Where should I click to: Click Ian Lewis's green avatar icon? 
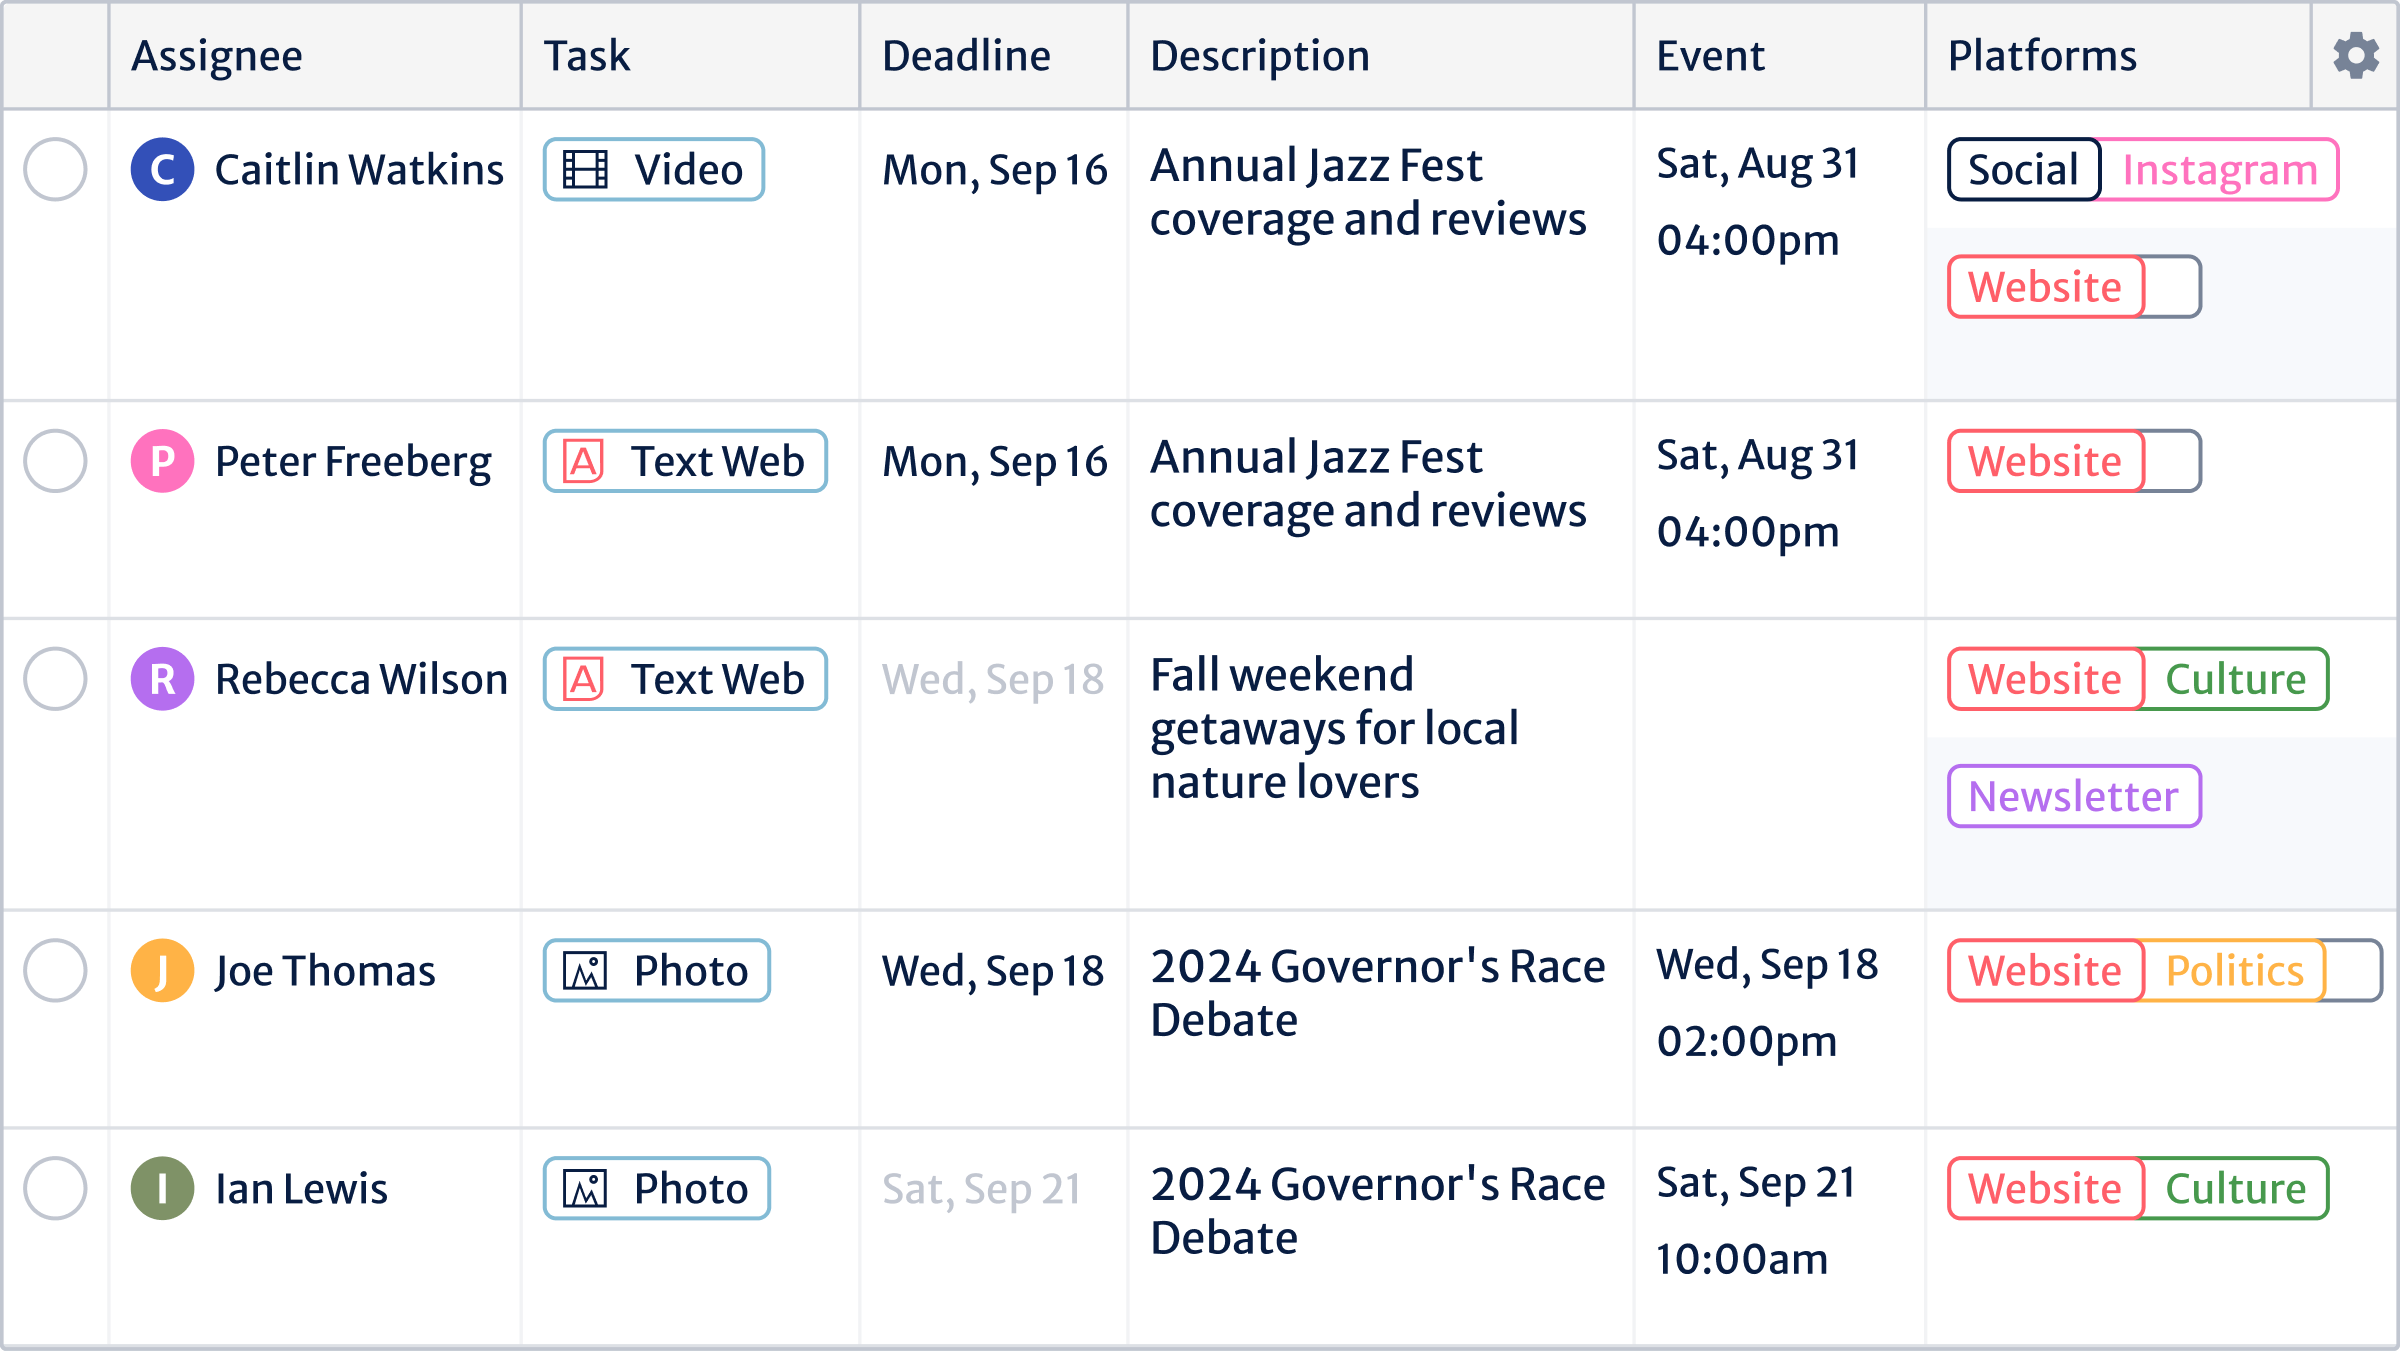click(162, 1188)
